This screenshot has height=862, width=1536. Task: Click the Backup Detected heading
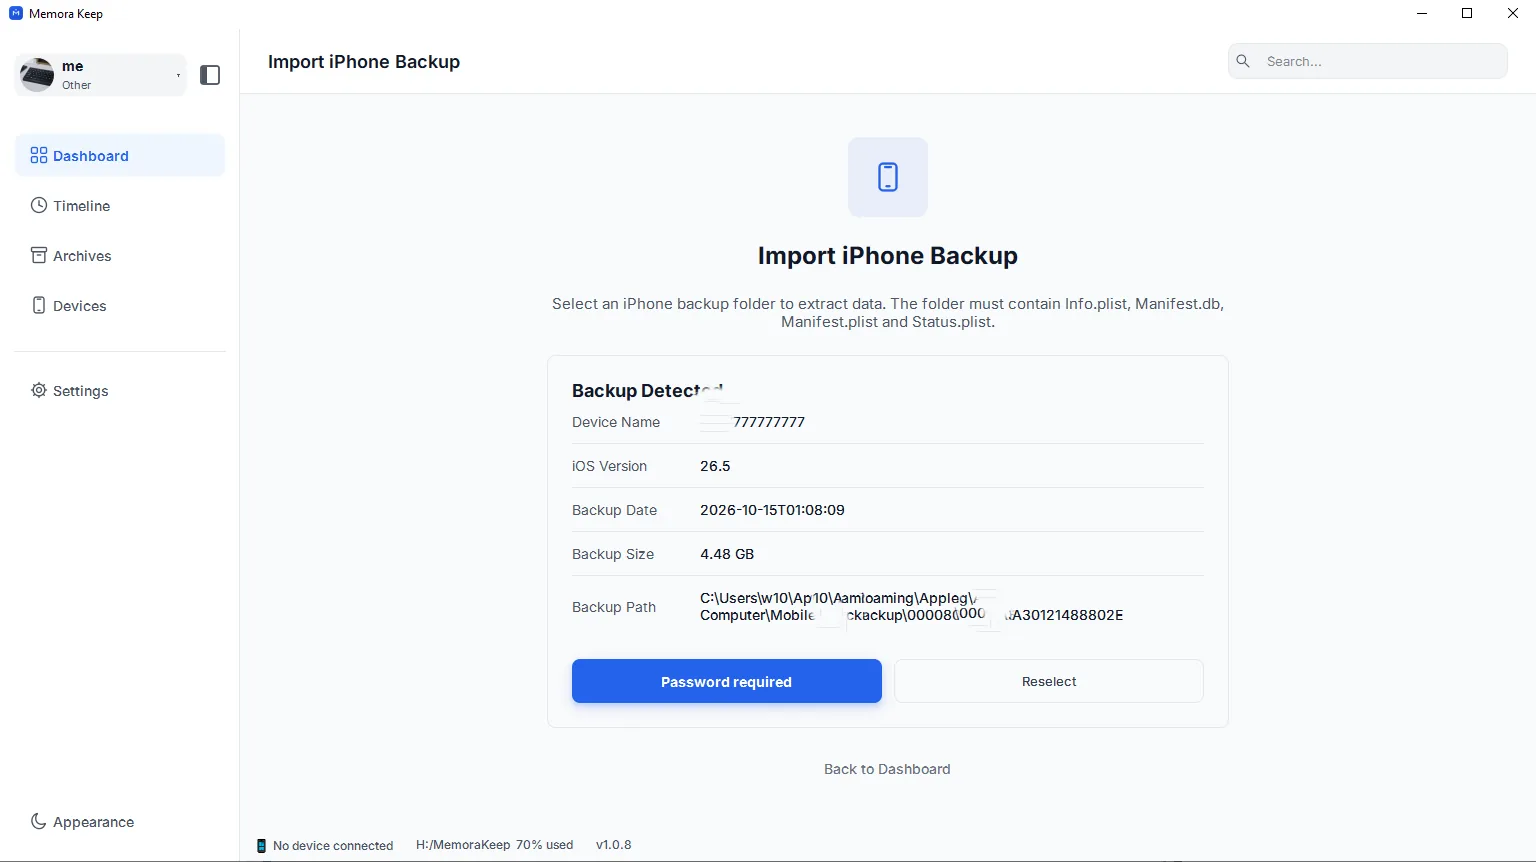[647, 390]
